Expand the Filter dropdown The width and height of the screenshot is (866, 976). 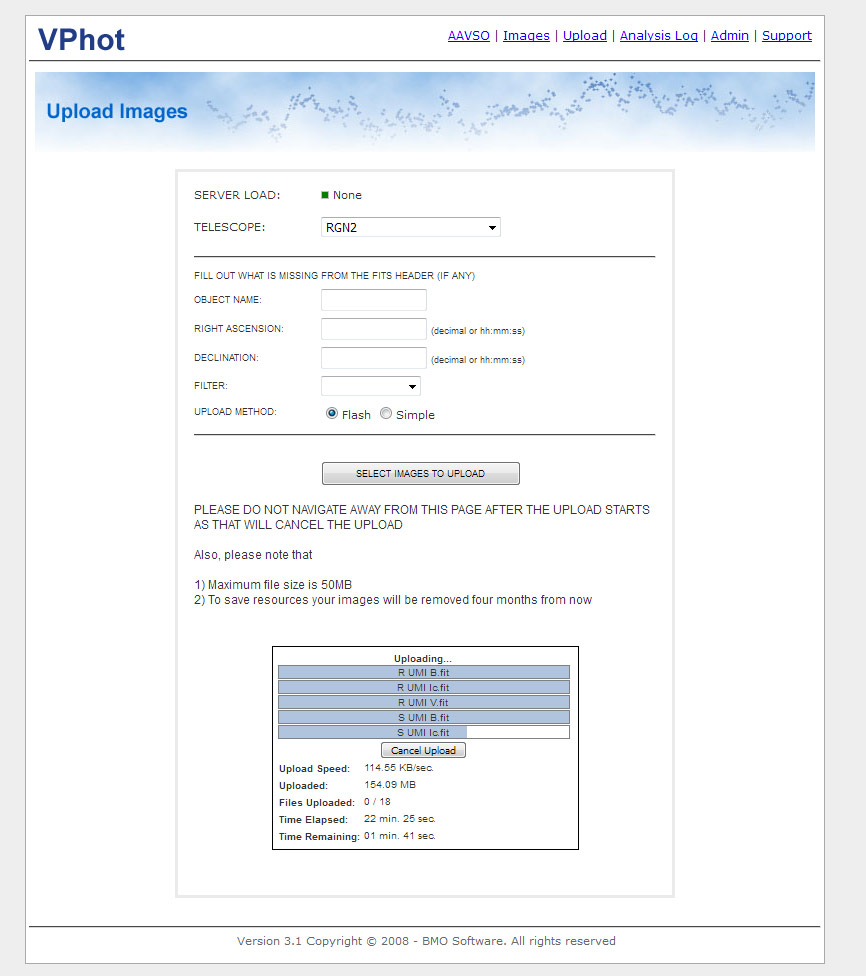370,386
